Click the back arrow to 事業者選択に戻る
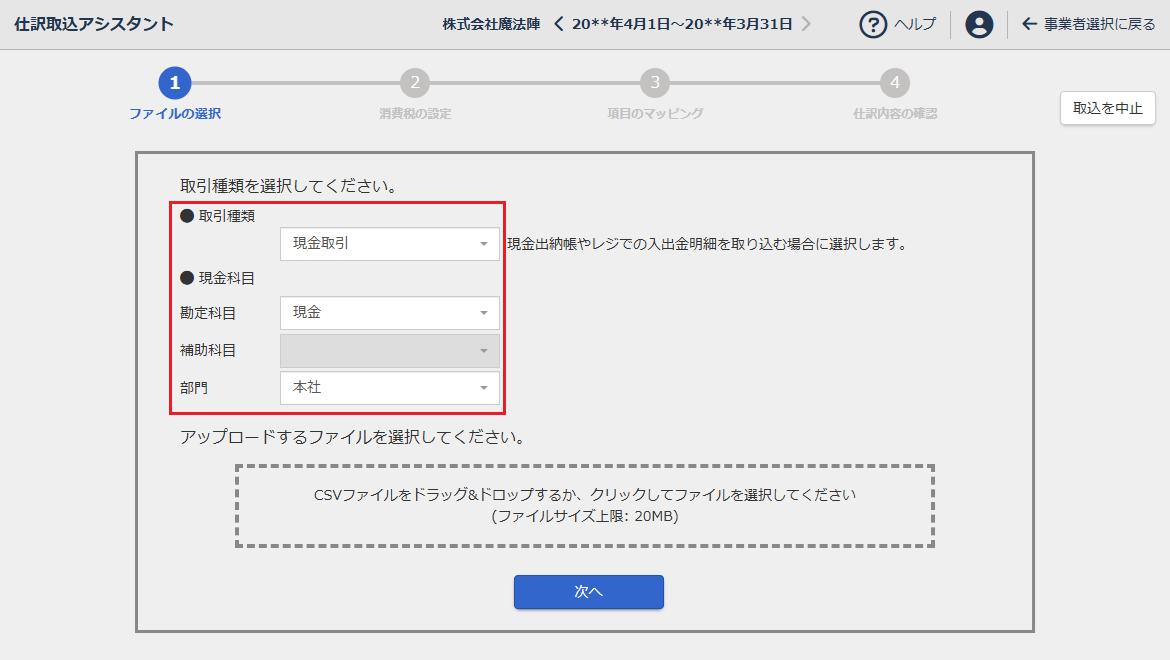The image size is (1170, 660). coord(1029,24)
